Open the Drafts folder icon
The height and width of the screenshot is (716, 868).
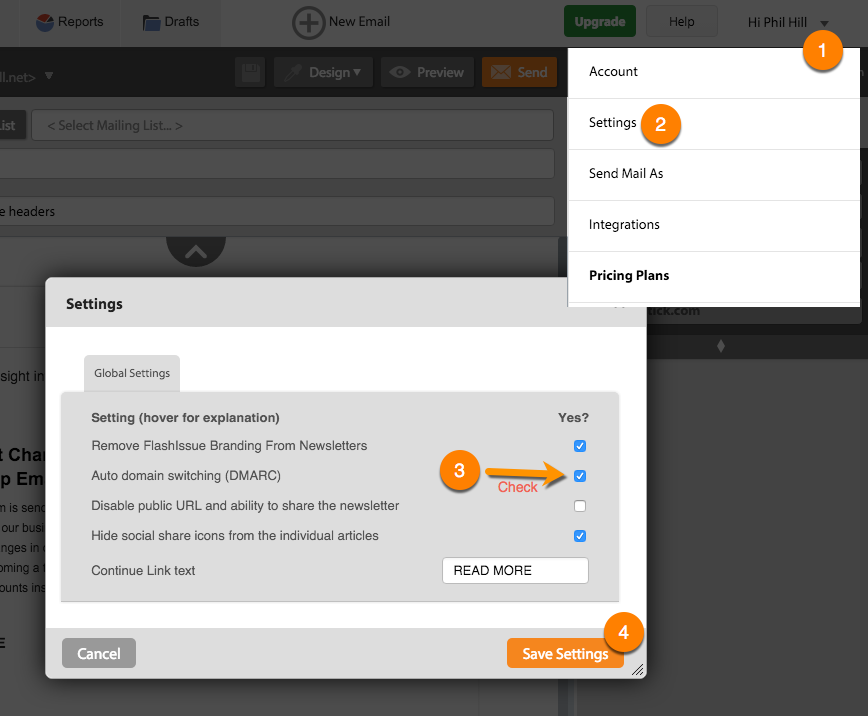[x=151, y=22]
